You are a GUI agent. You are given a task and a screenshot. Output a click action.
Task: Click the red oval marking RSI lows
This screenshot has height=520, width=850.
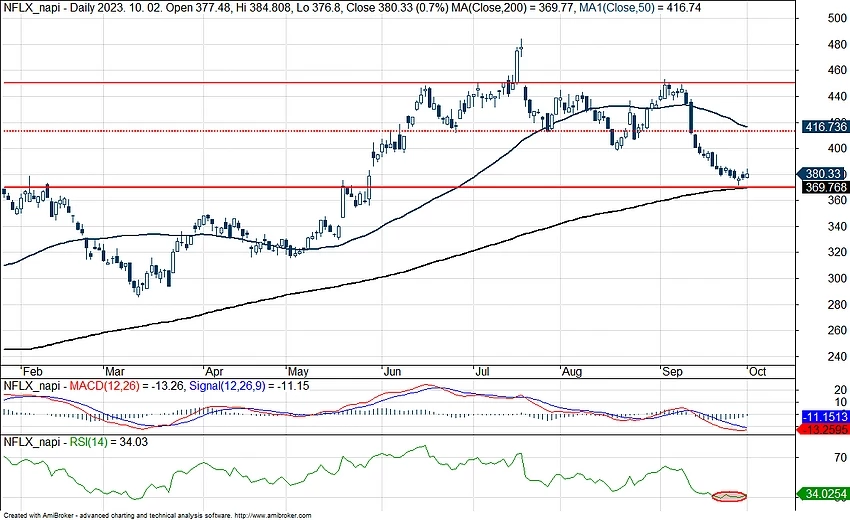[x=729, y=496]
